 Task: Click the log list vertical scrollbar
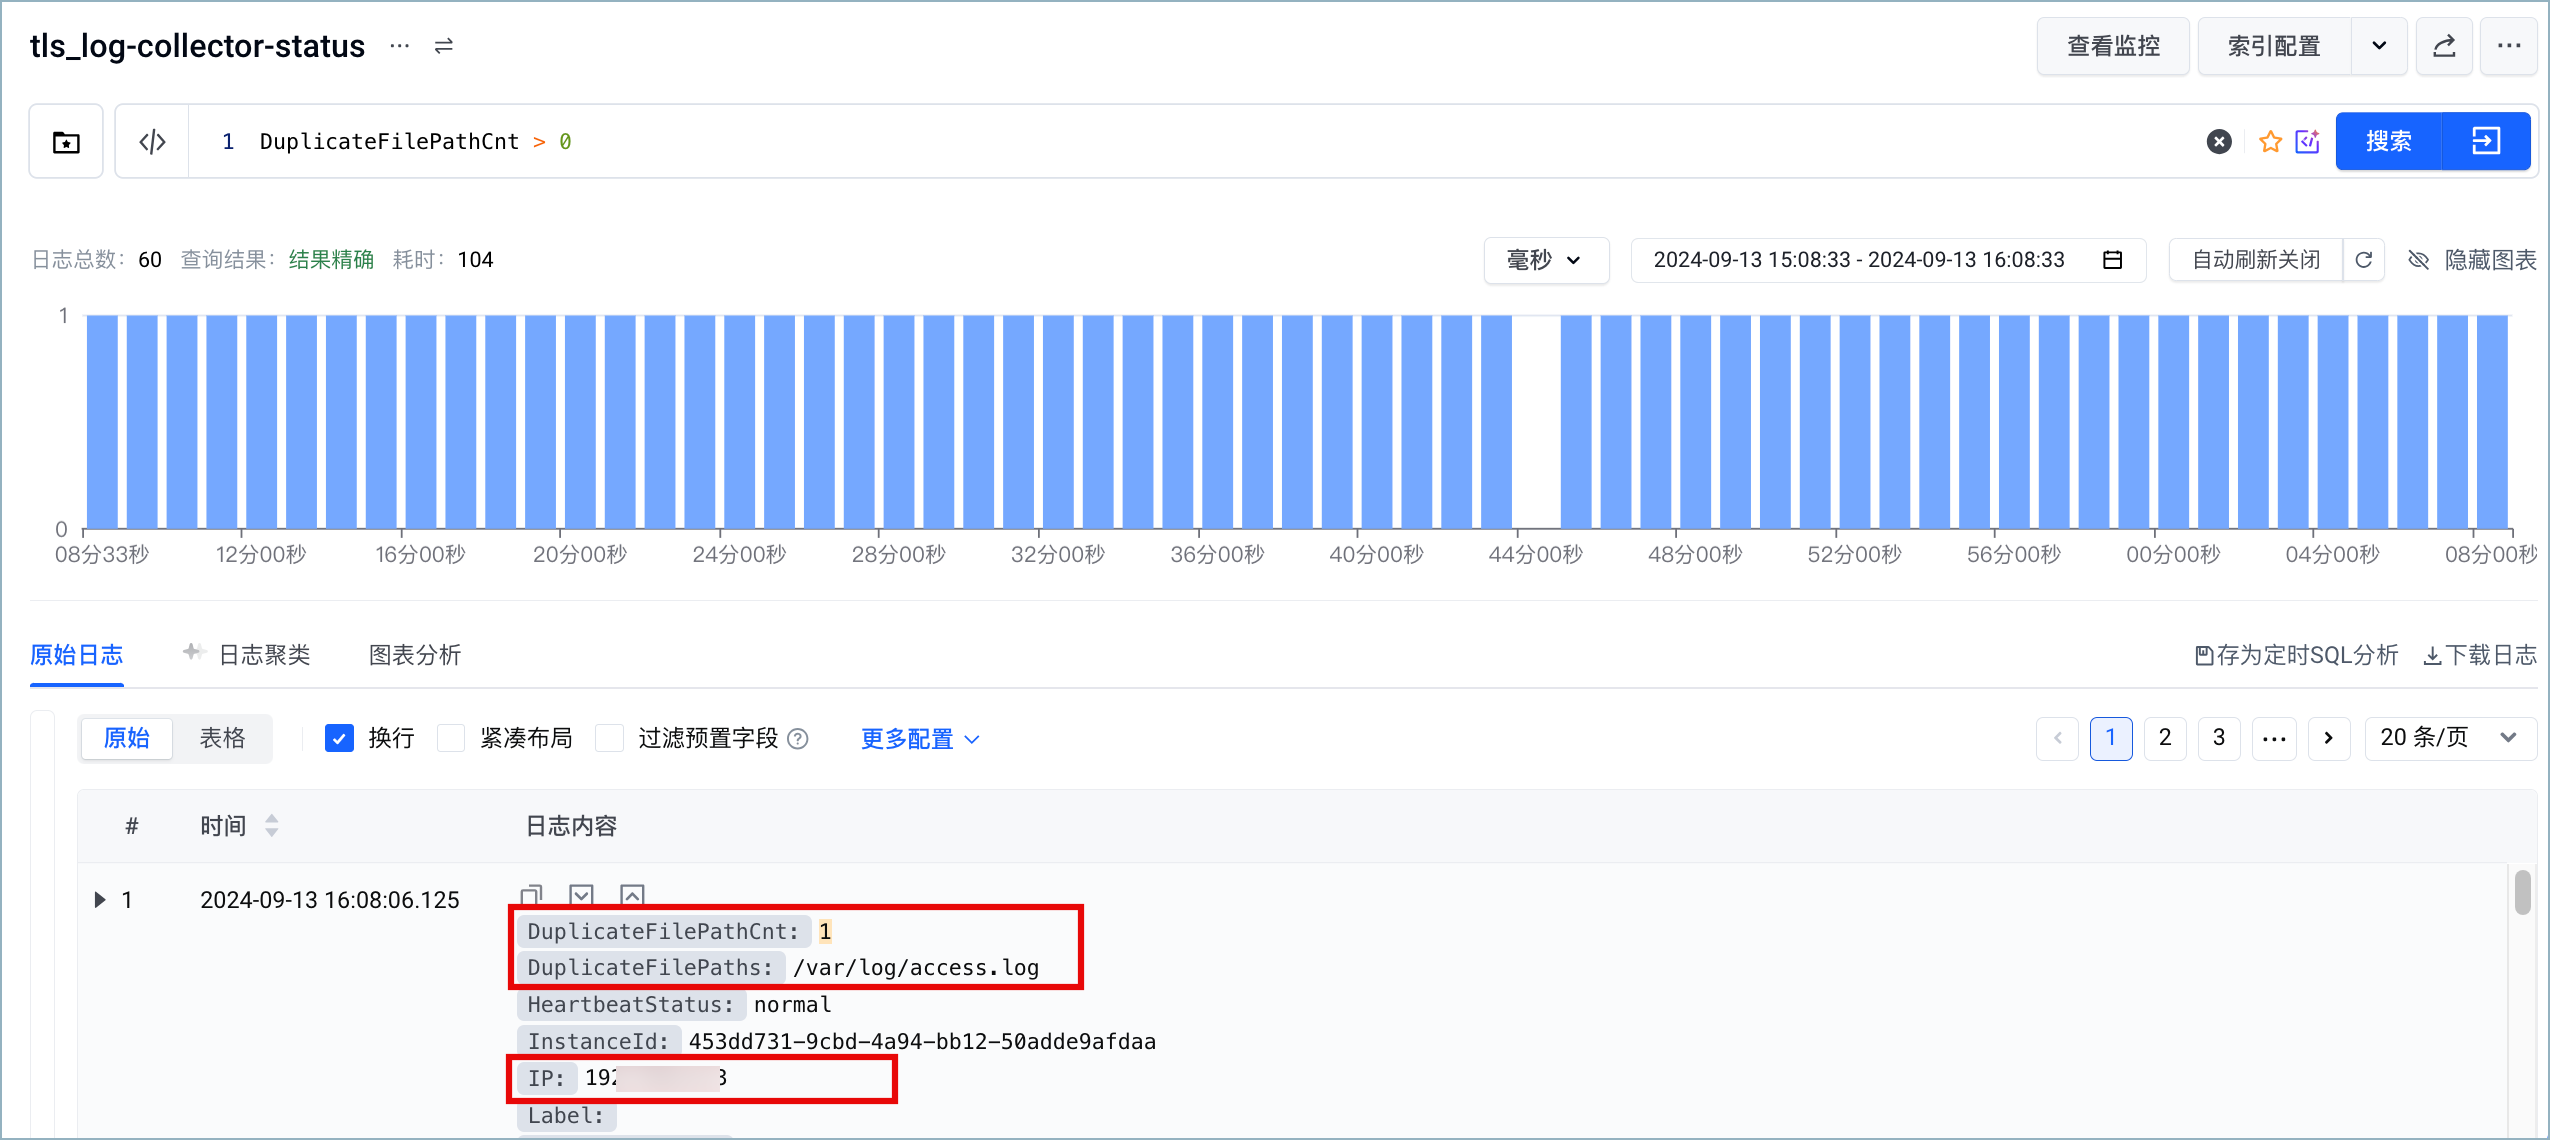[2523, 892]
